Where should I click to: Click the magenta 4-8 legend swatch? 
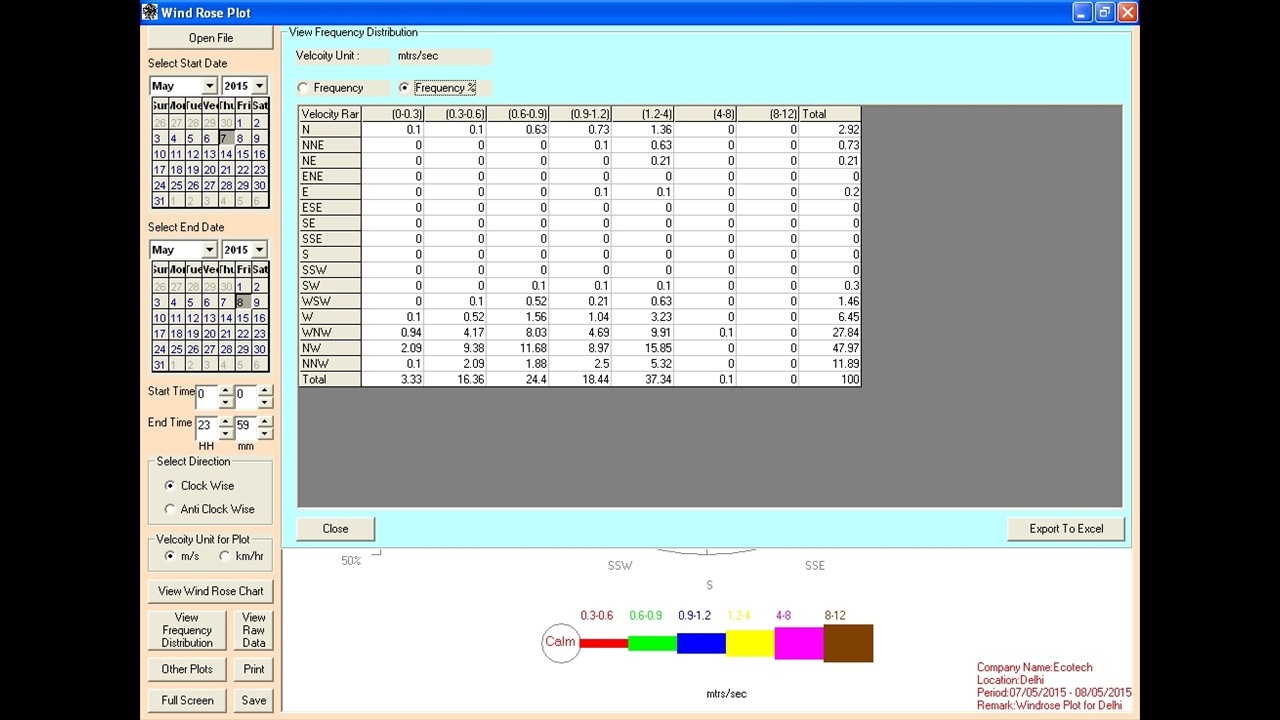tap(799, 642)
